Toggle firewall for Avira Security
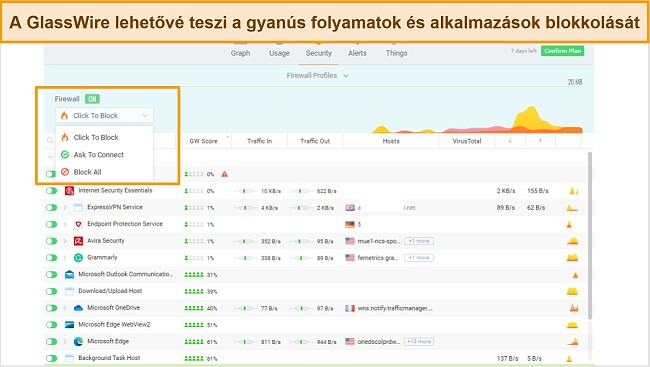The image size is (650, 367). [51, 241]
